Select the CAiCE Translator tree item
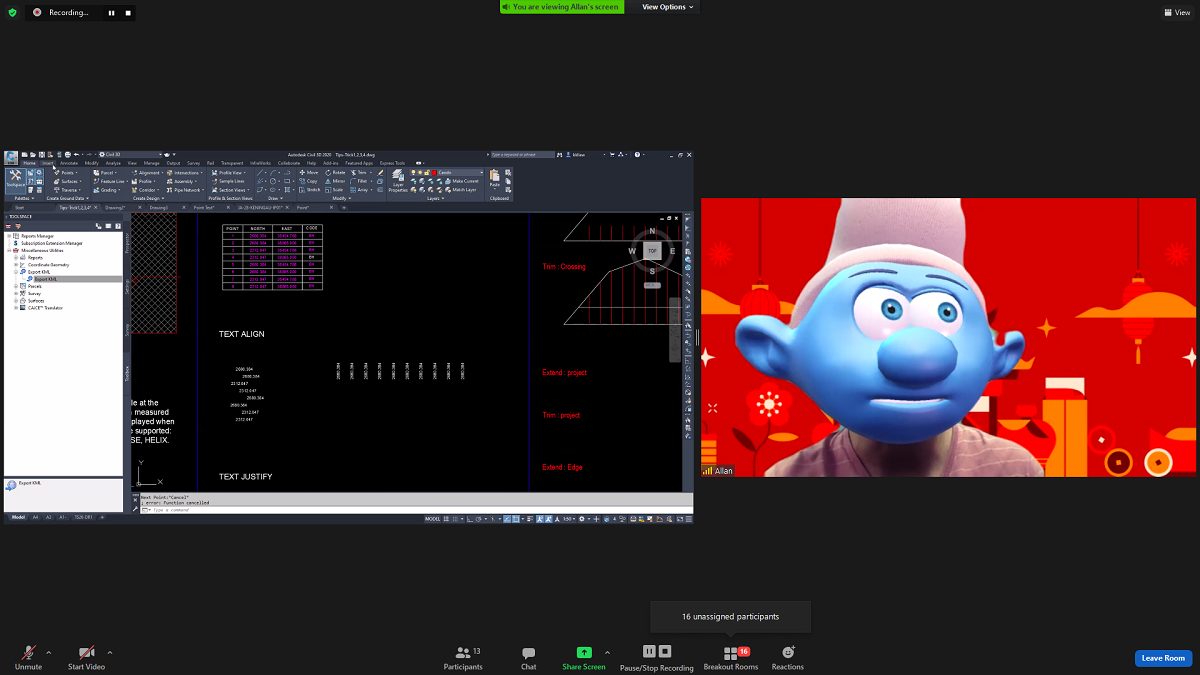 [45, 308]
